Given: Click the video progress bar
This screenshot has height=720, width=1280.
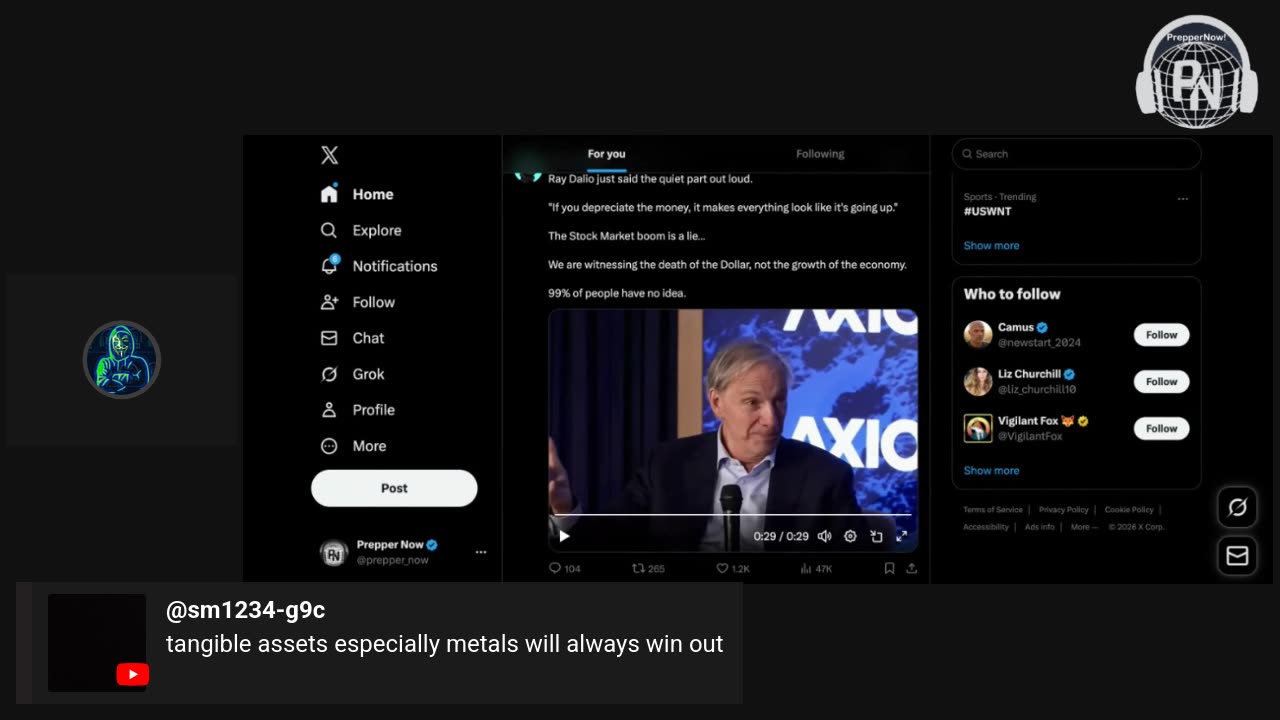Looking at the screenshot, I should point(731,515).
